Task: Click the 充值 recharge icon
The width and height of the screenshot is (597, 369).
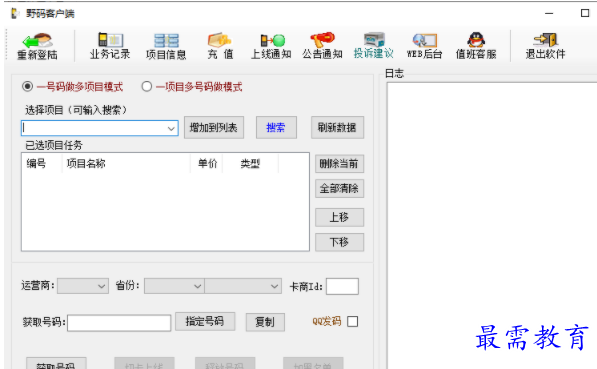Action: (x=220, y=46)
